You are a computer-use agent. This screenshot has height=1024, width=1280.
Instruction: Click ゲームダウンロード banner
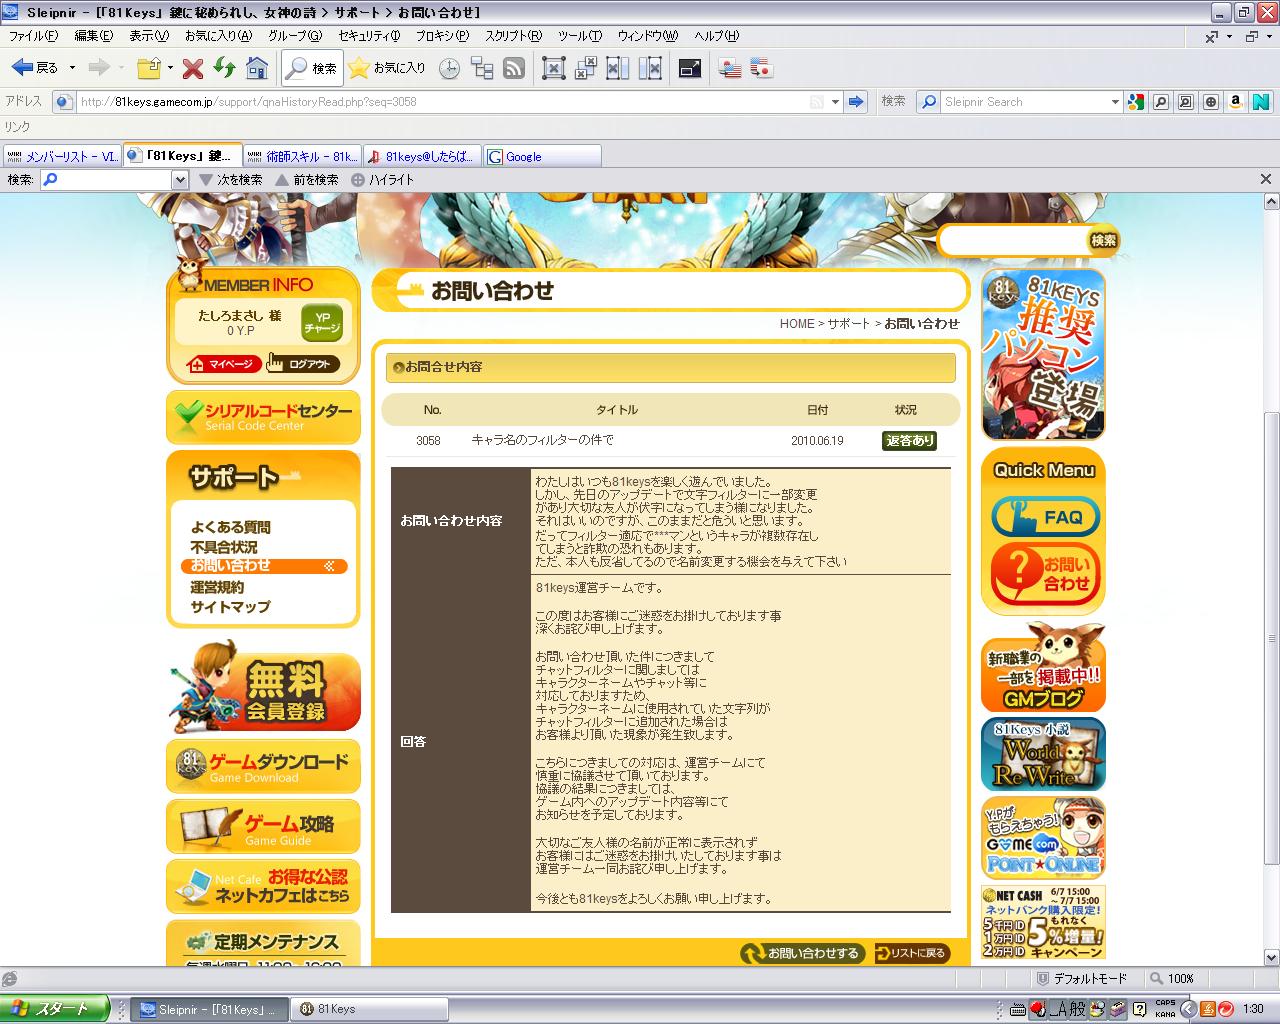tap(263, 767)
